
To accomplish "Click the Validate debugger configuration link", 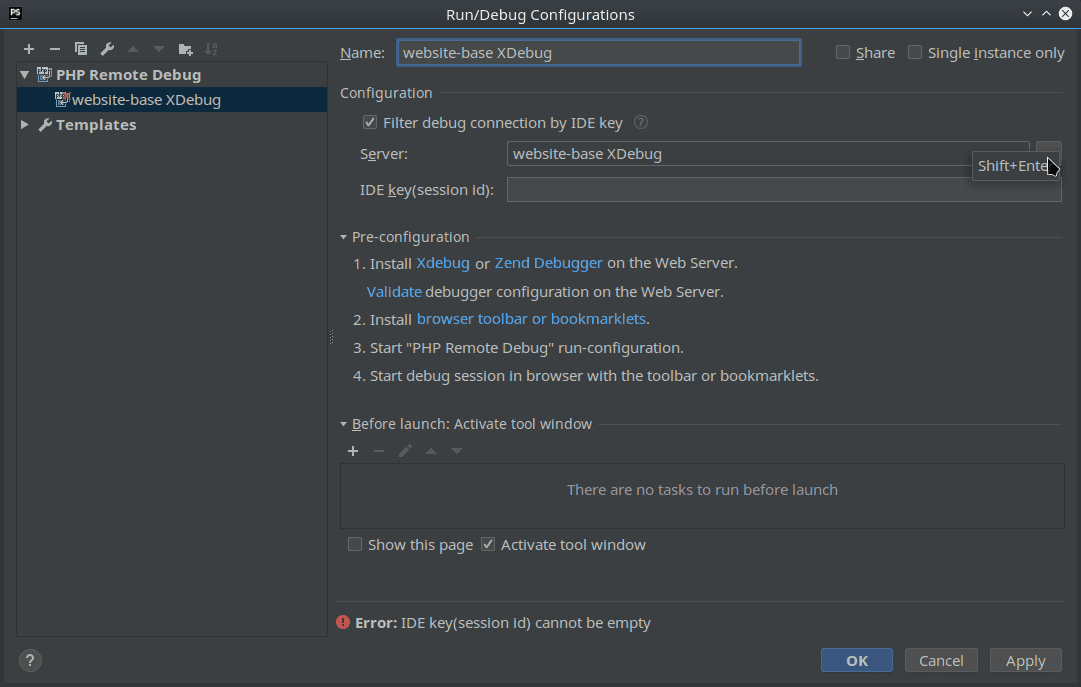I will (394, 292).
